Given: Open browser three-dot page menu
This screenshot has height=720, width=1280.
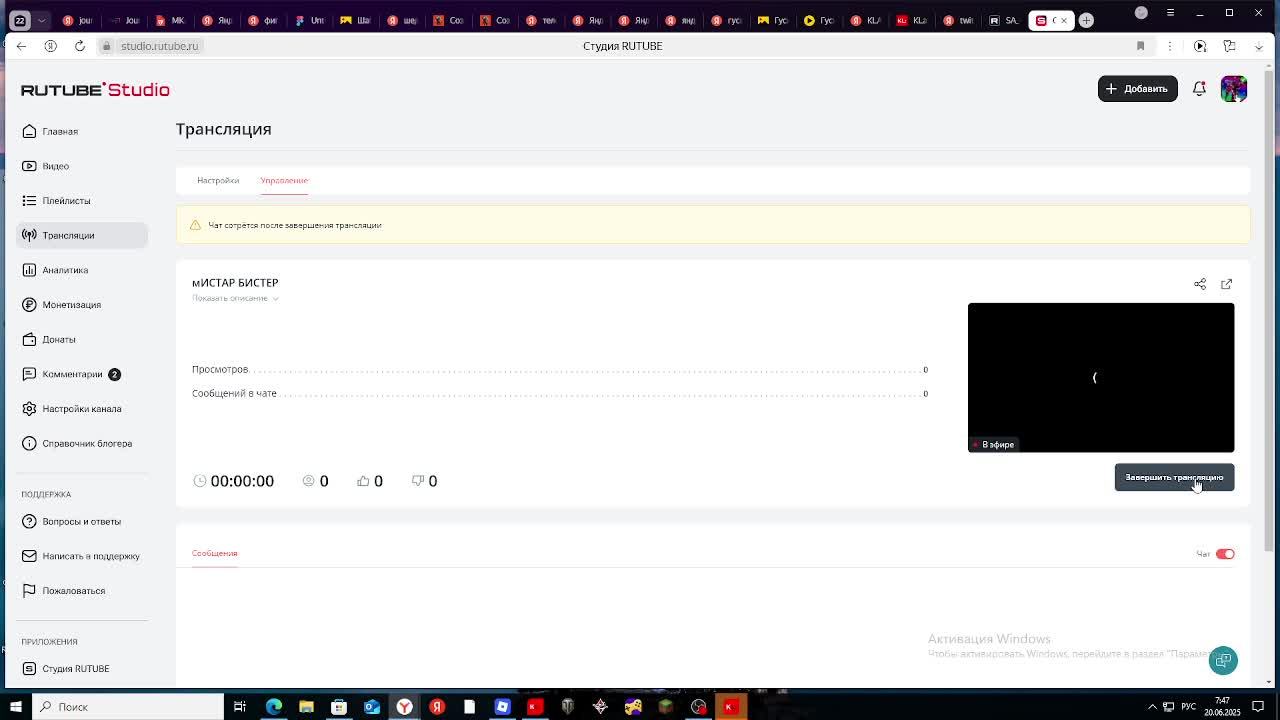Looking at the screenshot, I should click(x=1169, y=46).
